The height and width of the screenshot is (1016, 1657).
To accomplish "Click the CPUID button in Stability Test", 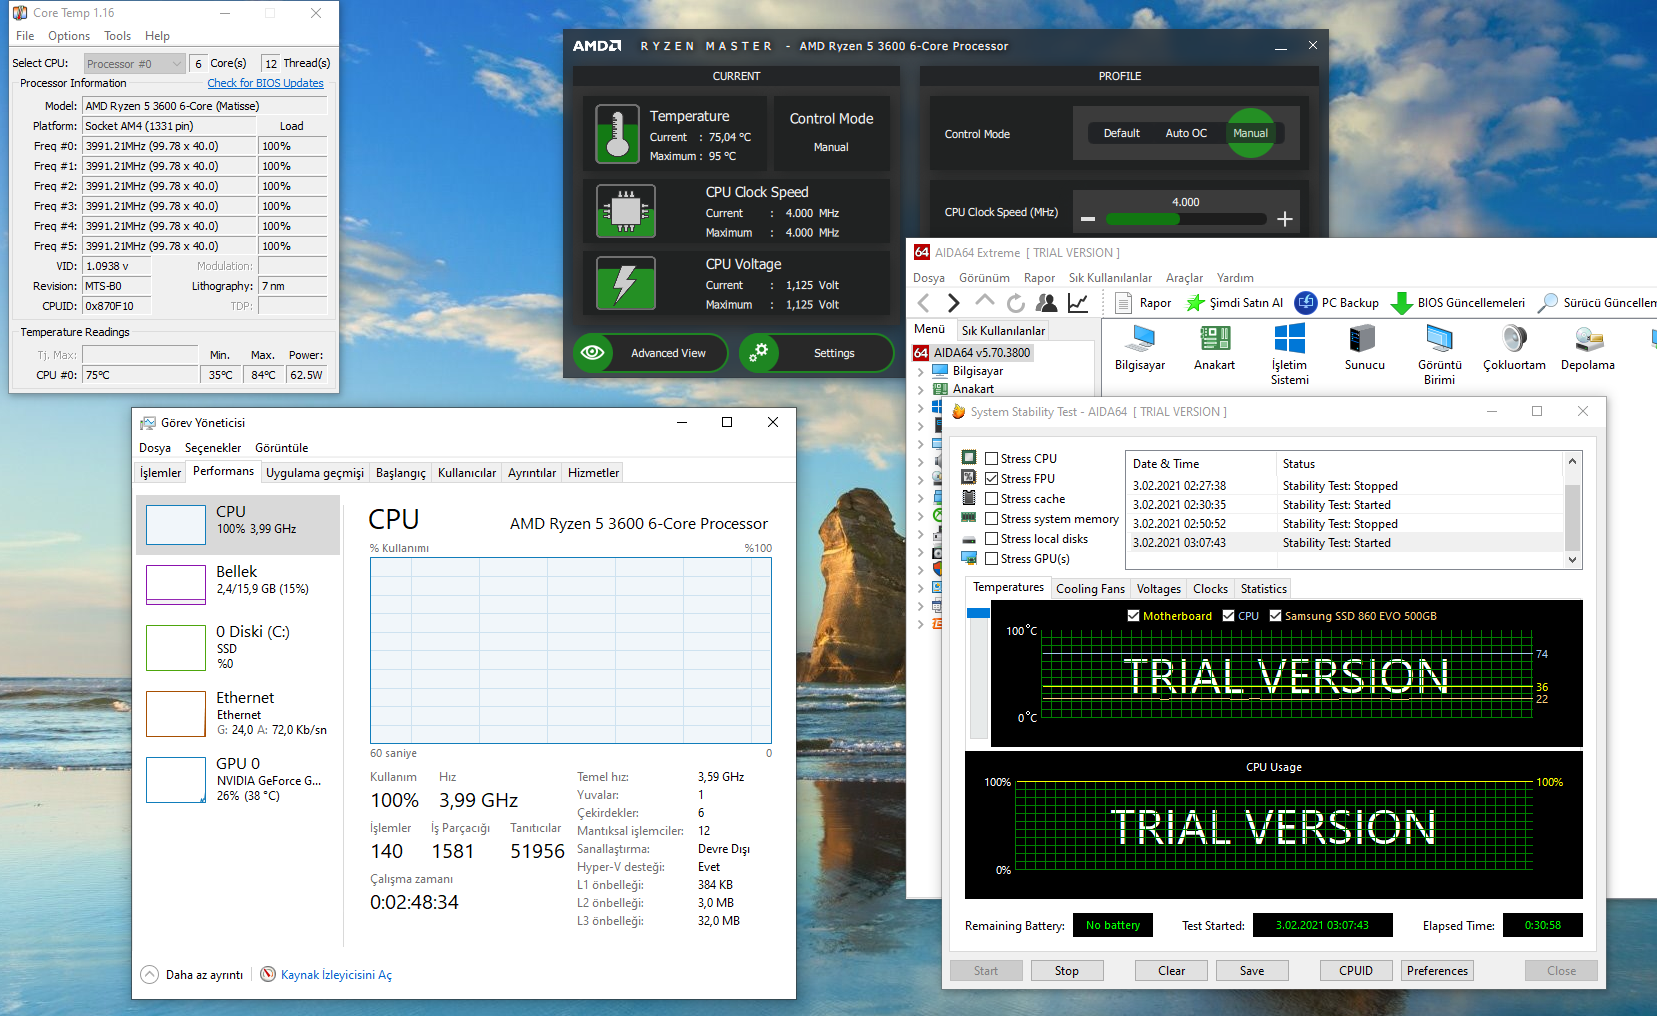I will coord(1356,971).
